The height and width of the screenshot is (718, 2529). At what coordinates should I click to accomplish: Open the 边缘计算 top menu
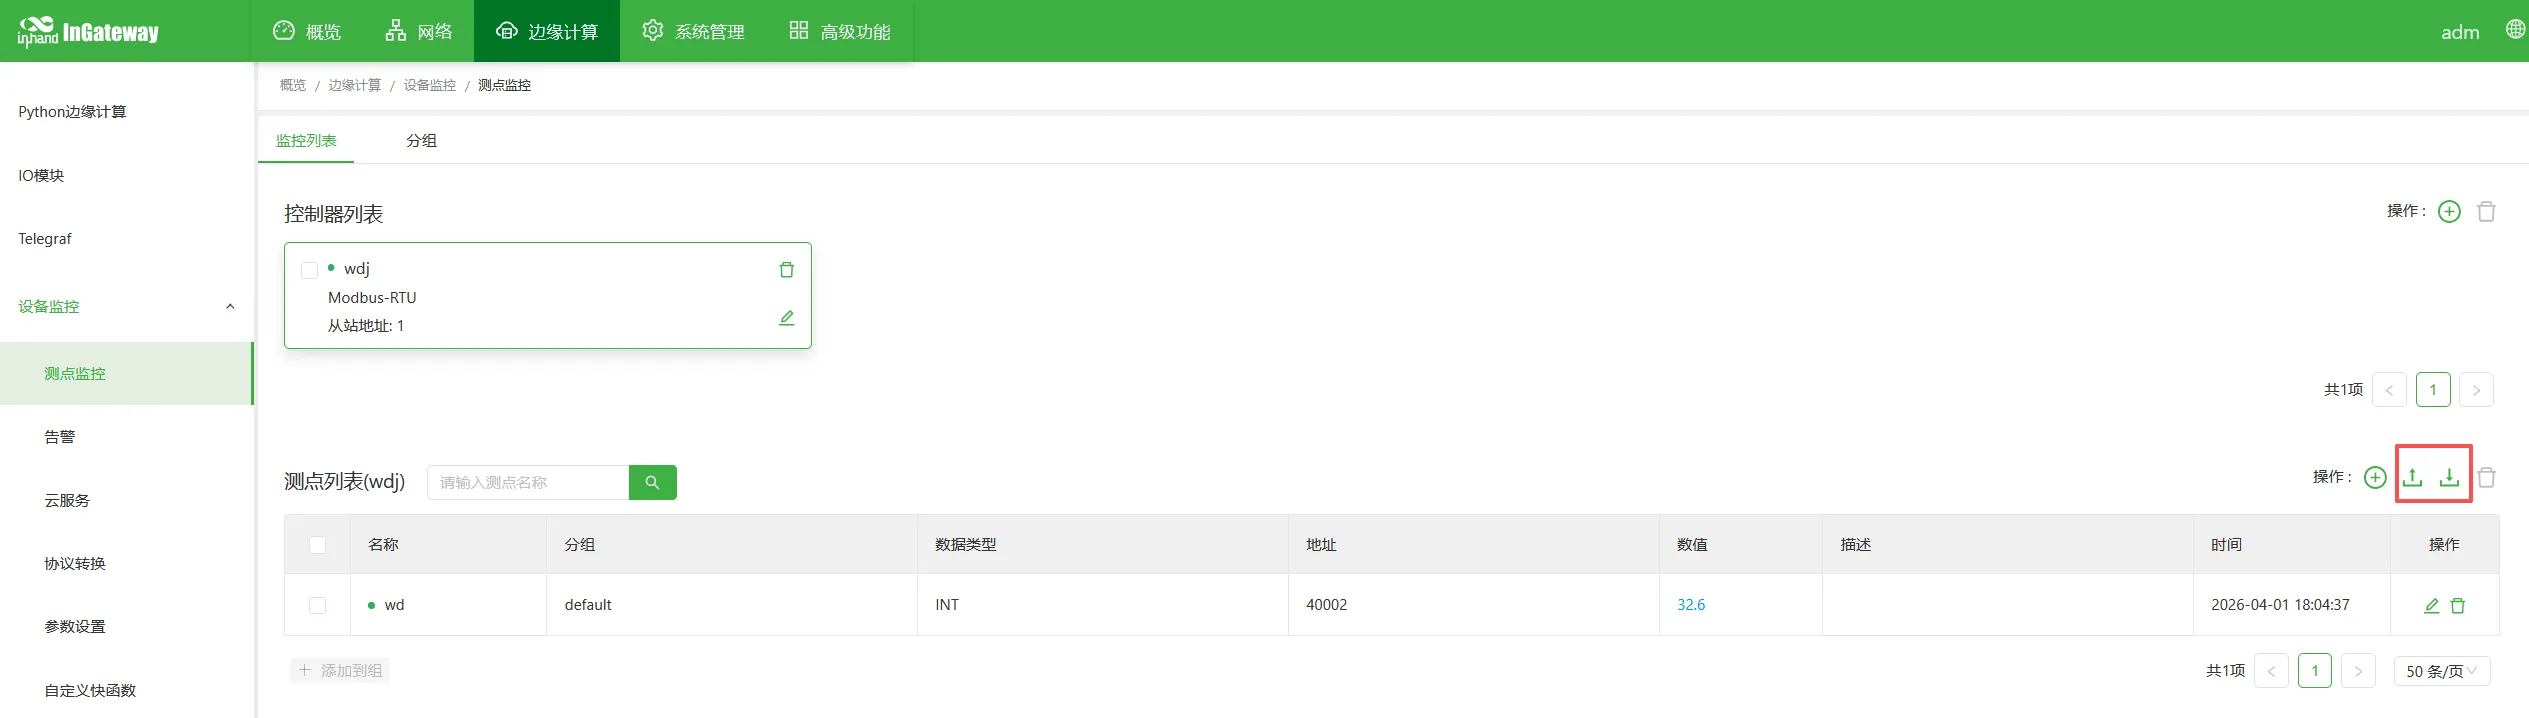pos(547,31)
